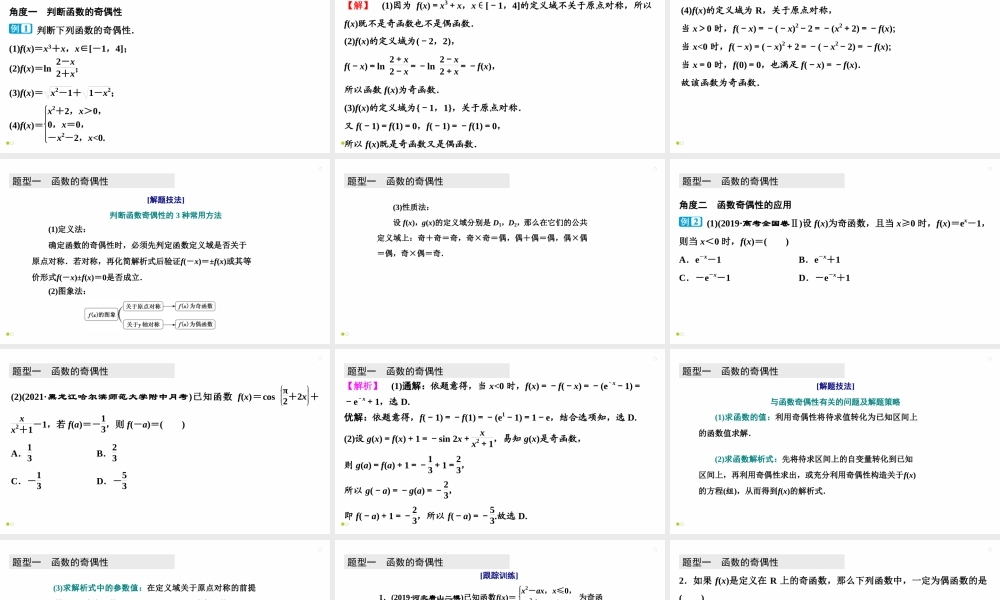The image size is (1000, 600).
Task: Click the 例2 badge
Action: [x=691, y=222]
